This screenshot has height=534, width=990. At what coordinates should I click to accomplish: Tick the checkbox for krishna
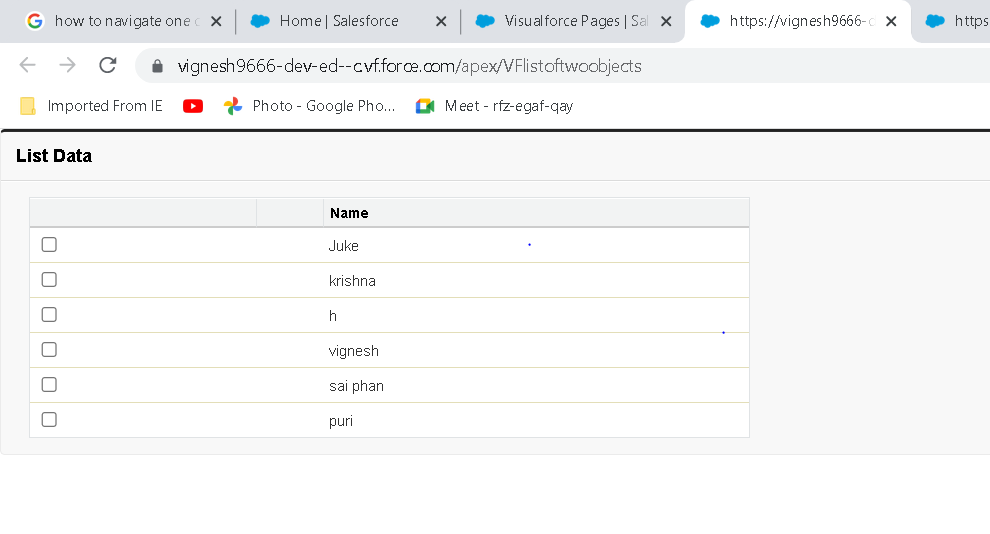pyautogui.click(x=49, y=280)
